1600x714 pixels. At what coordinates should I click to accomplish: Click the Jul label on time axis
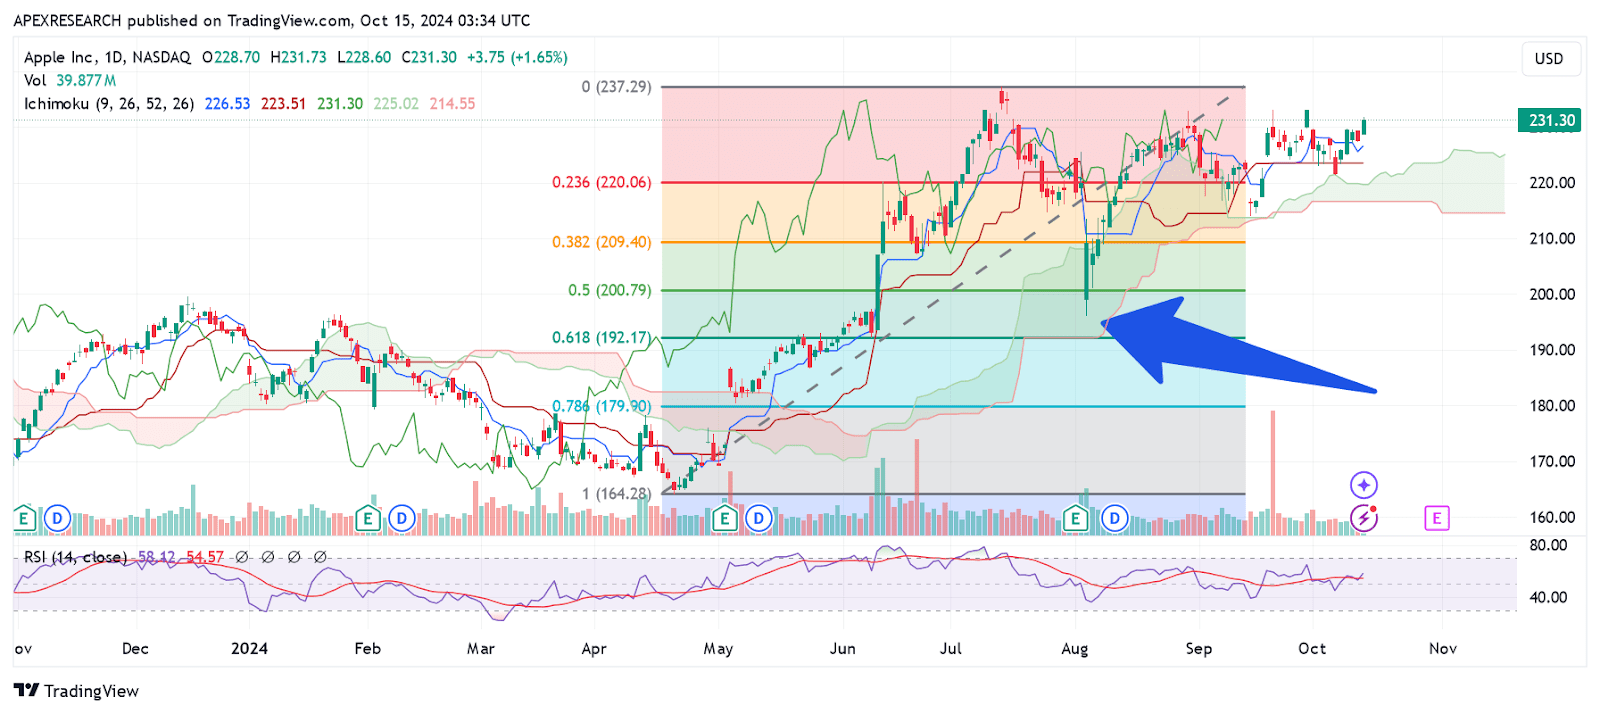[x=951, y=648]
